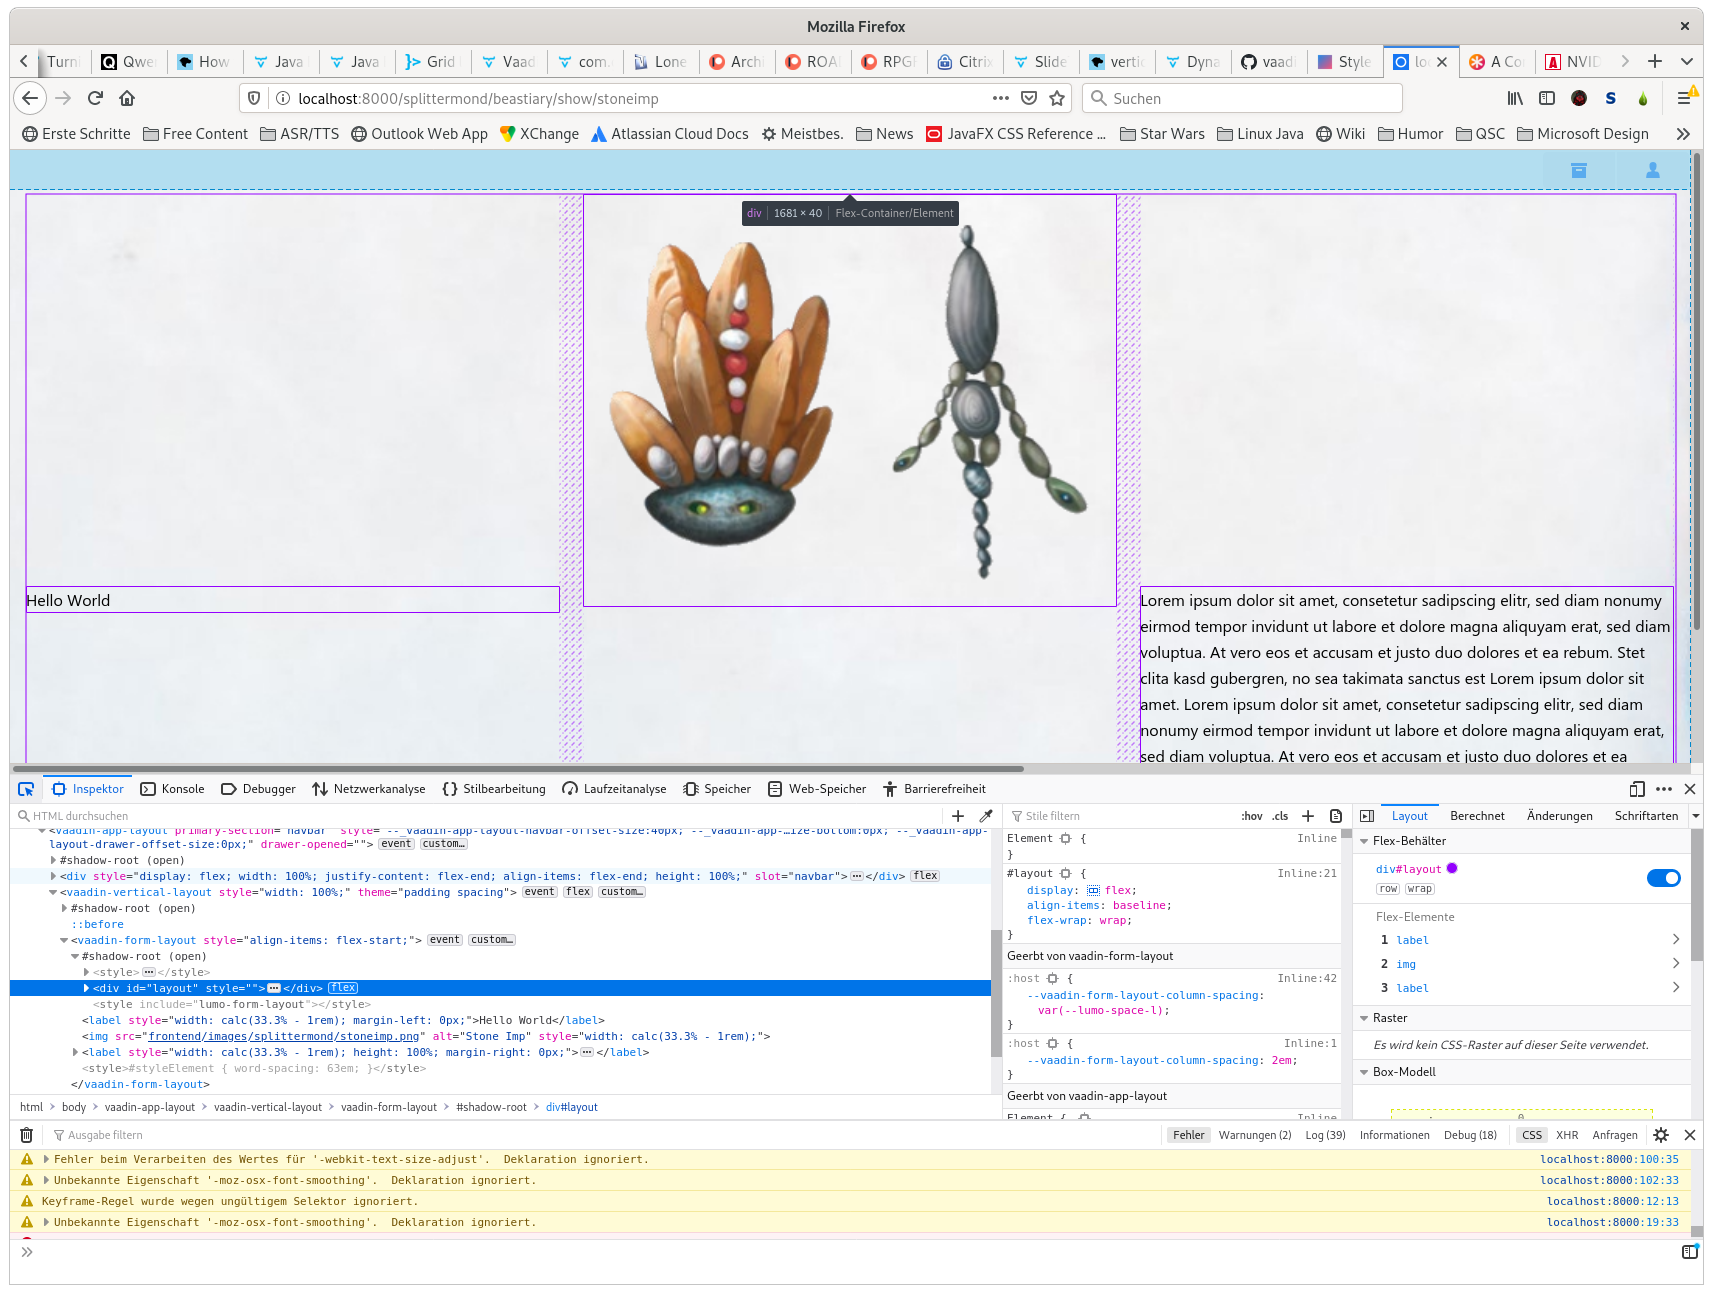This screenshot has width=1713, height=1294.
Task: Toggle the Fehler console filter
Action: point(1189,1135)
